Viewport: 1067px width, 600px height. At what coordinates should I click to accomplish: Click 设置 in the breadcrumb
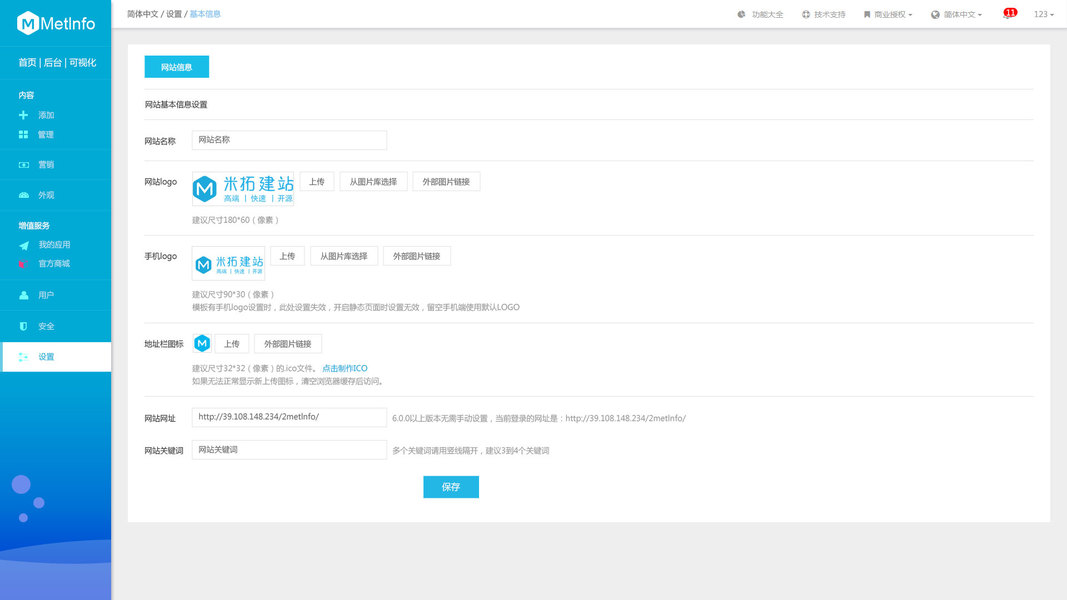tap(174, 14)
